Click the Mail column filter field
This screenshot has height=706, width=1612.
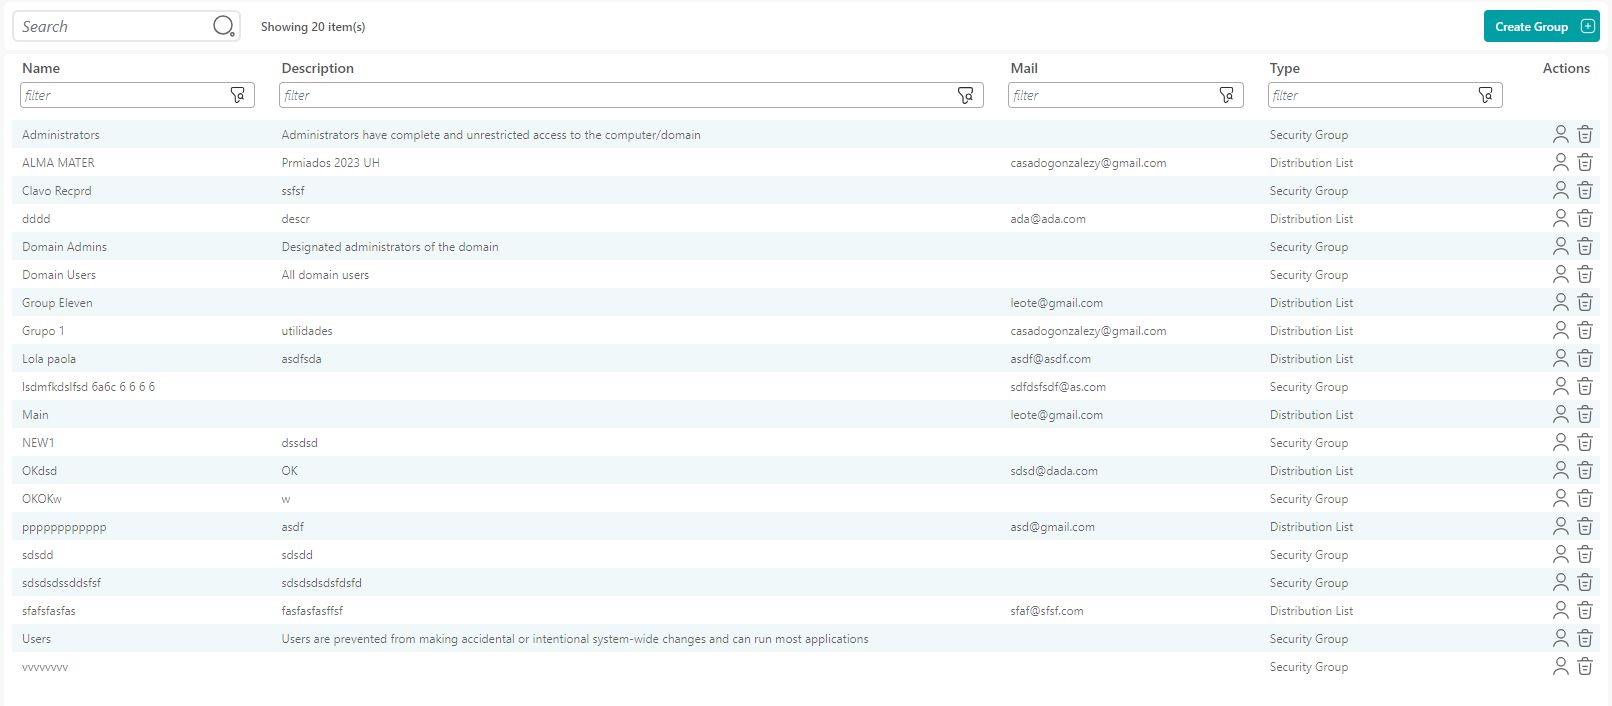tap(1125, 95)
